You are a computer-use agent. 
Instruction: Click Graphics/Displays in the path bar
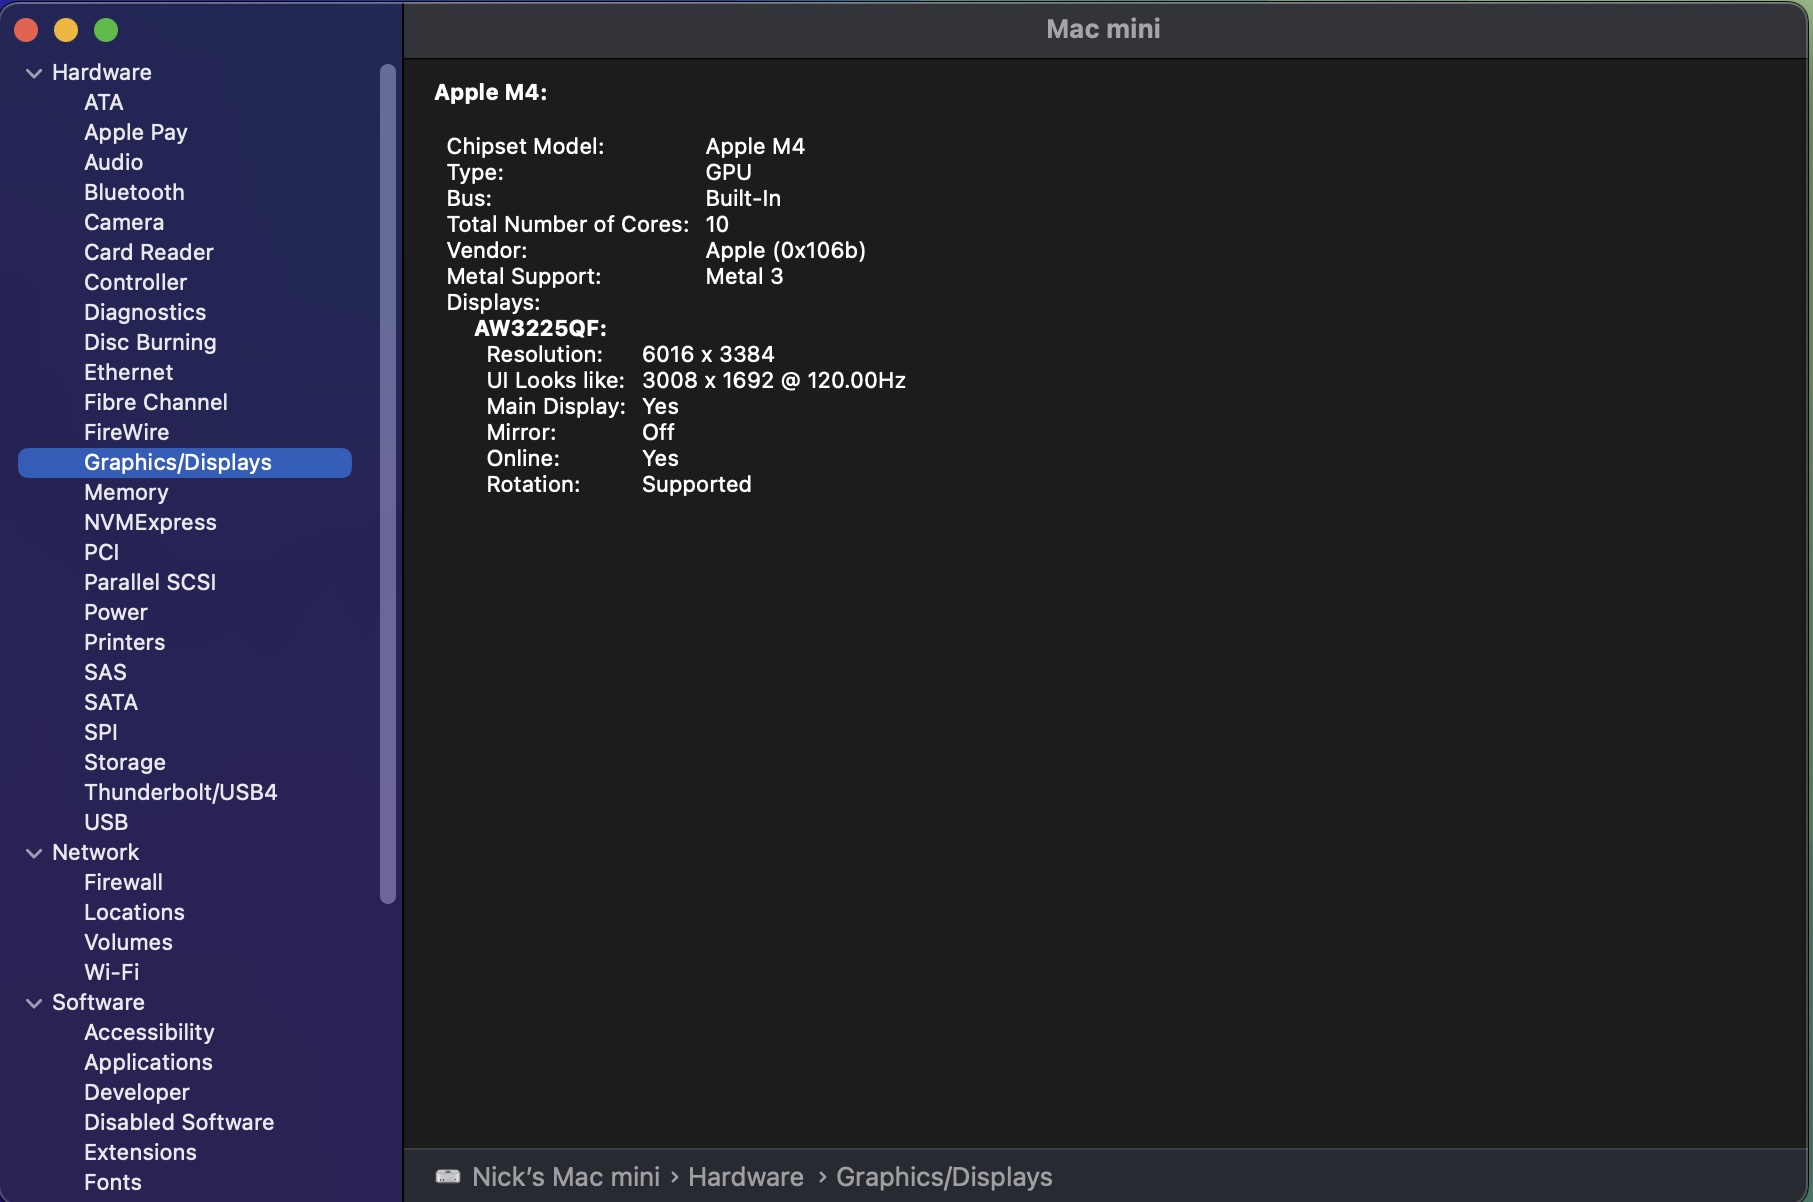click(944, 1177)
